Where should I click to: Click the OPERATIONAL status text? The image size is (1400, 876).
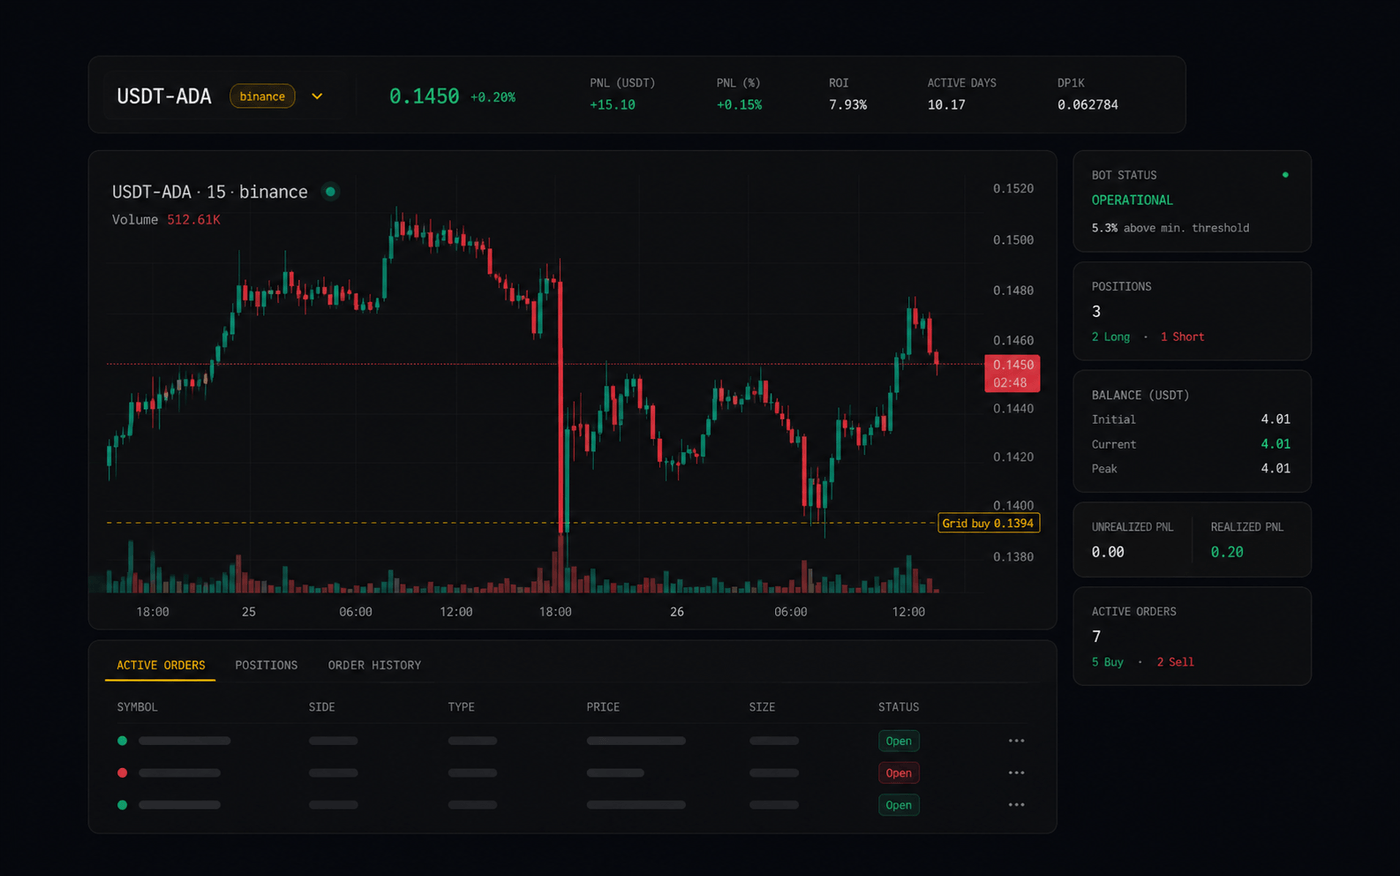point(1132,200)
